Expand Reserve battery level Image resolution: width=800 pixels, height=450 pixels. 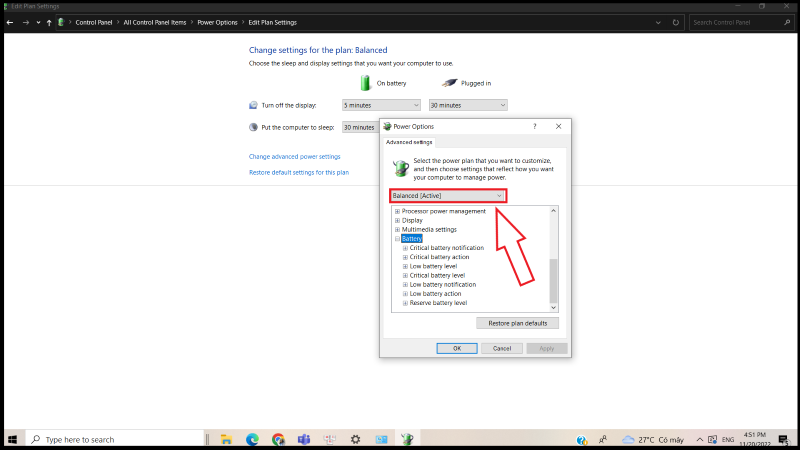(405, 303)
